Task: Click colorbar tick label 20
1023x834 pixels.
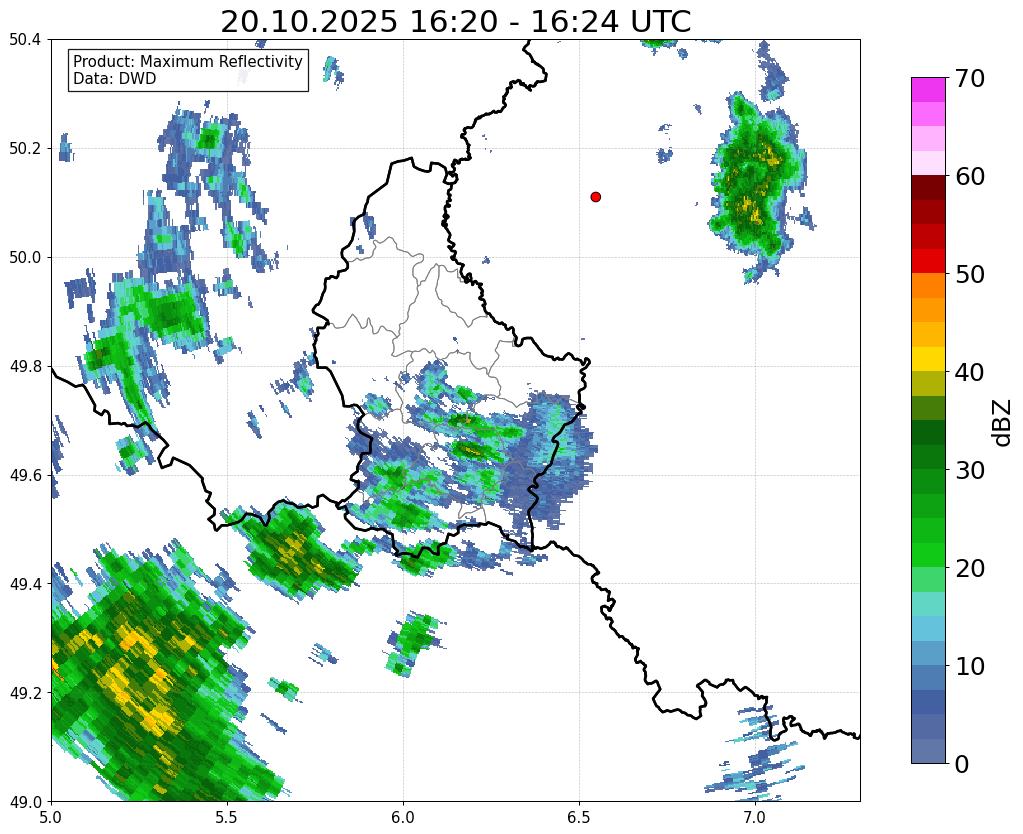Action: 969,568
